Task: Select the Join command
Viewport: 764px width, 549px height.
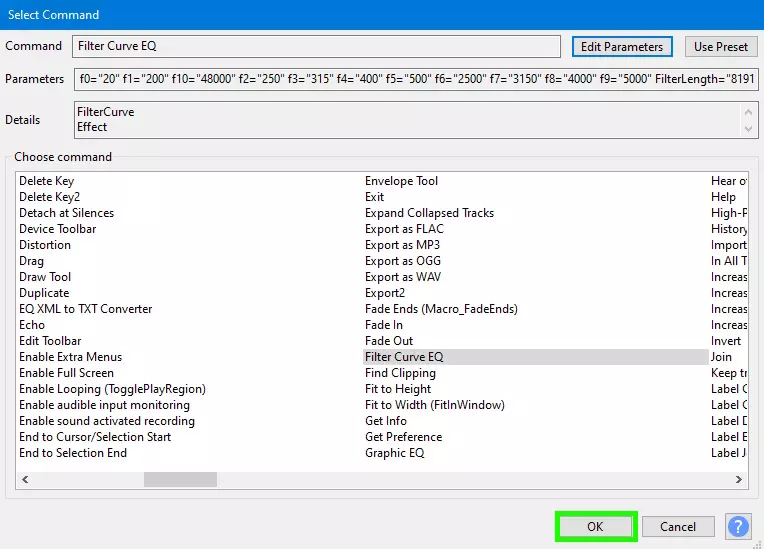Action: pyautogui.click(x=721, y=357)
